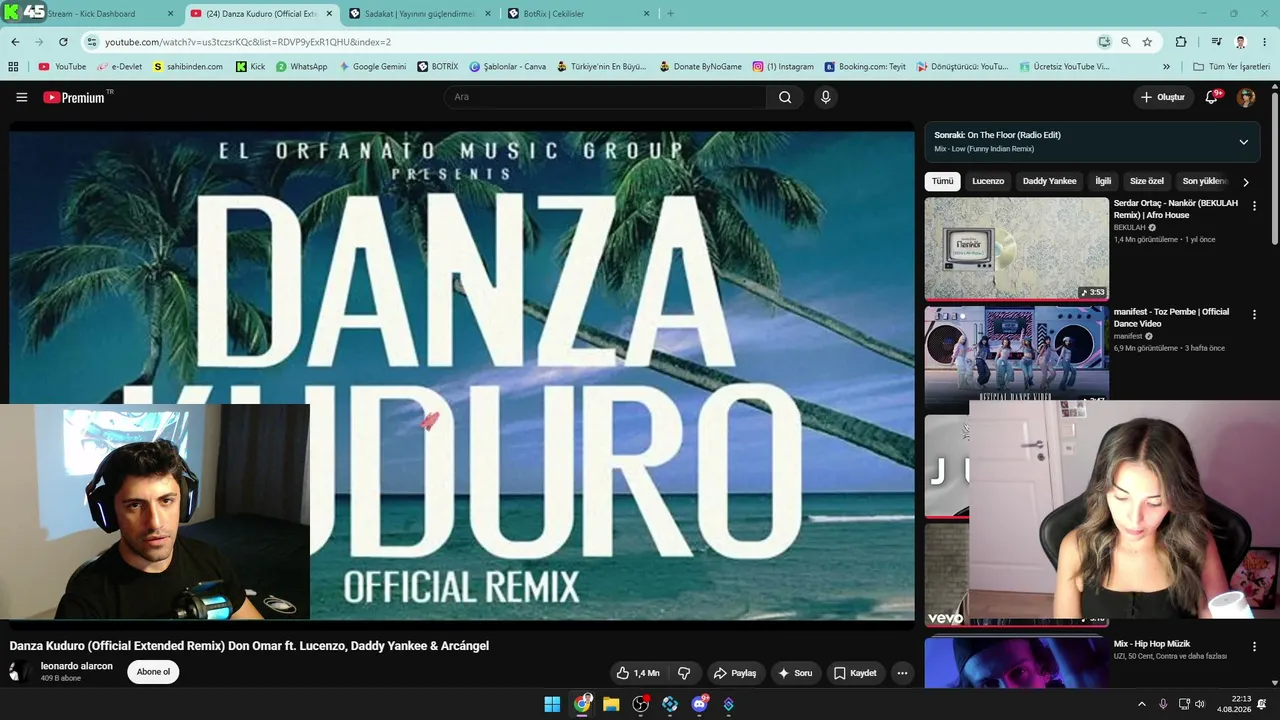
Task: Like the Danza Kuduro video
Action: [x=638, y=673]
